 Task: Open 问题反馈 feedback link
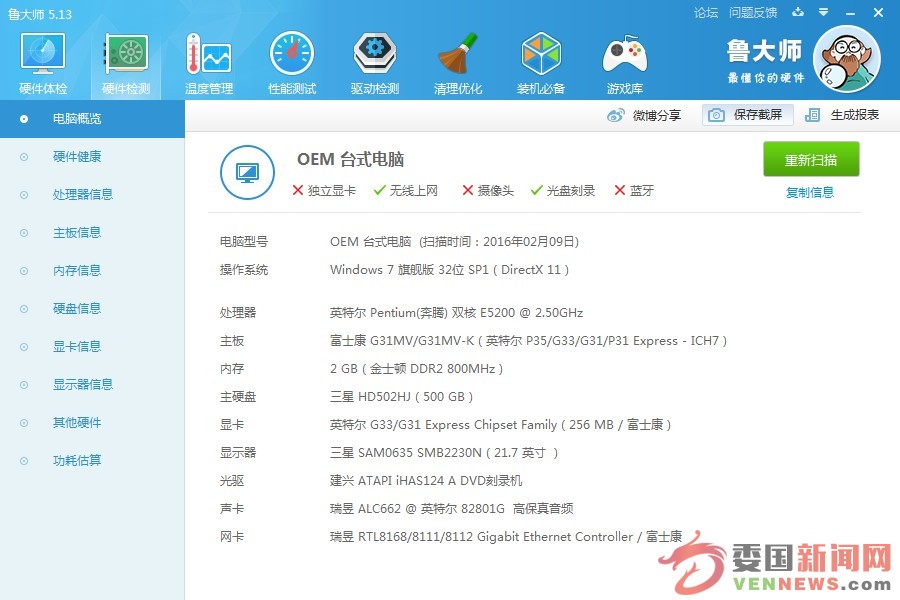[x=753, y=13]
